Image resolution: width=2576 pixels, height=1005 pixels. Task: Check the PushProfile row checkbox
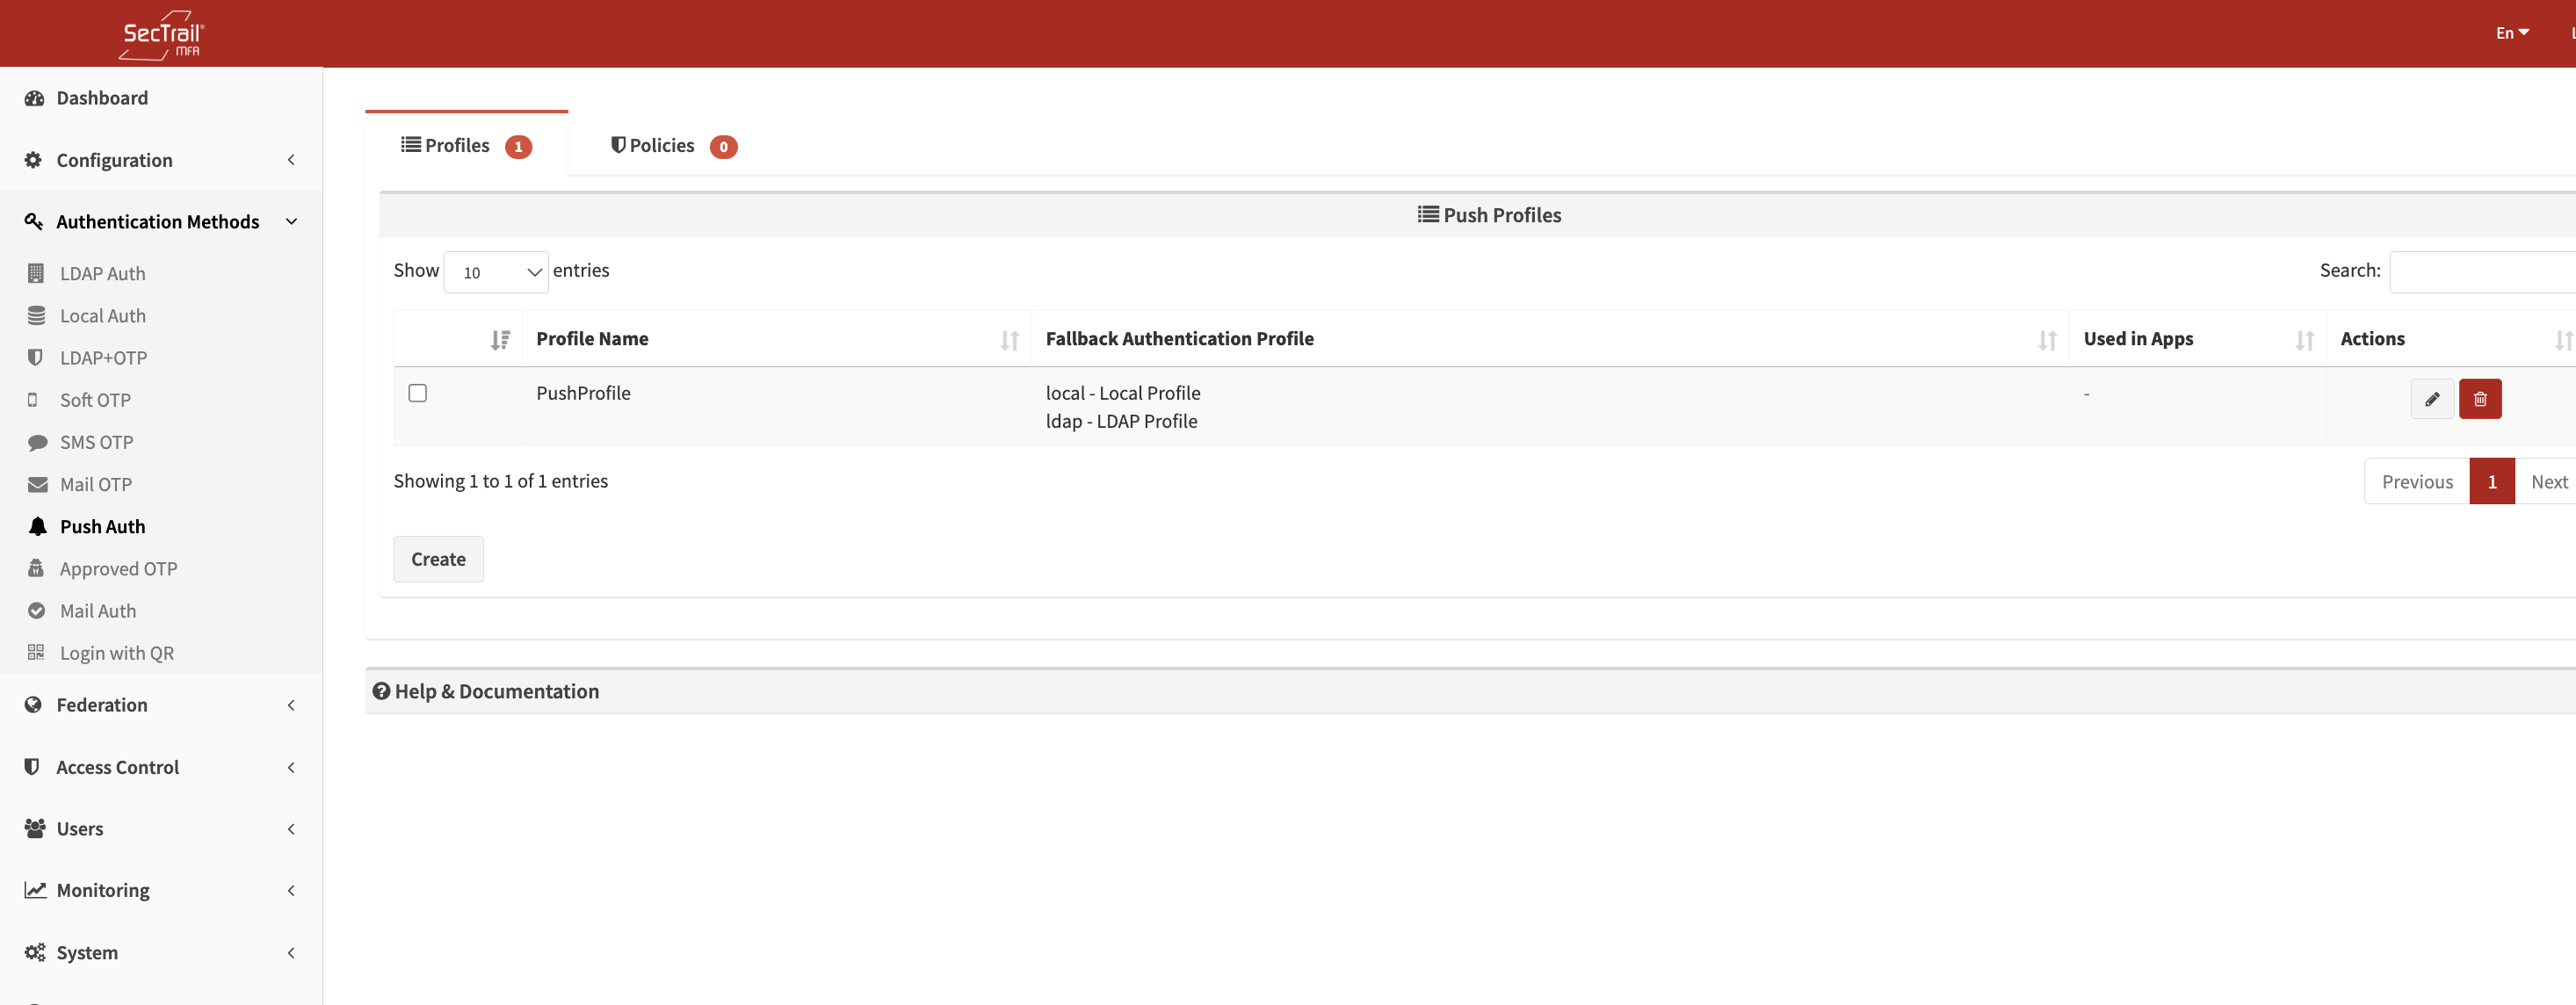(417, 393)
